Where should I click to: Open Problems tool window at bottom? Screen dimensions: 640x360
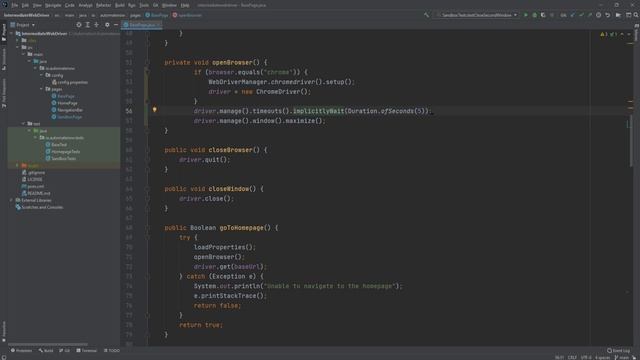point(22,351)
